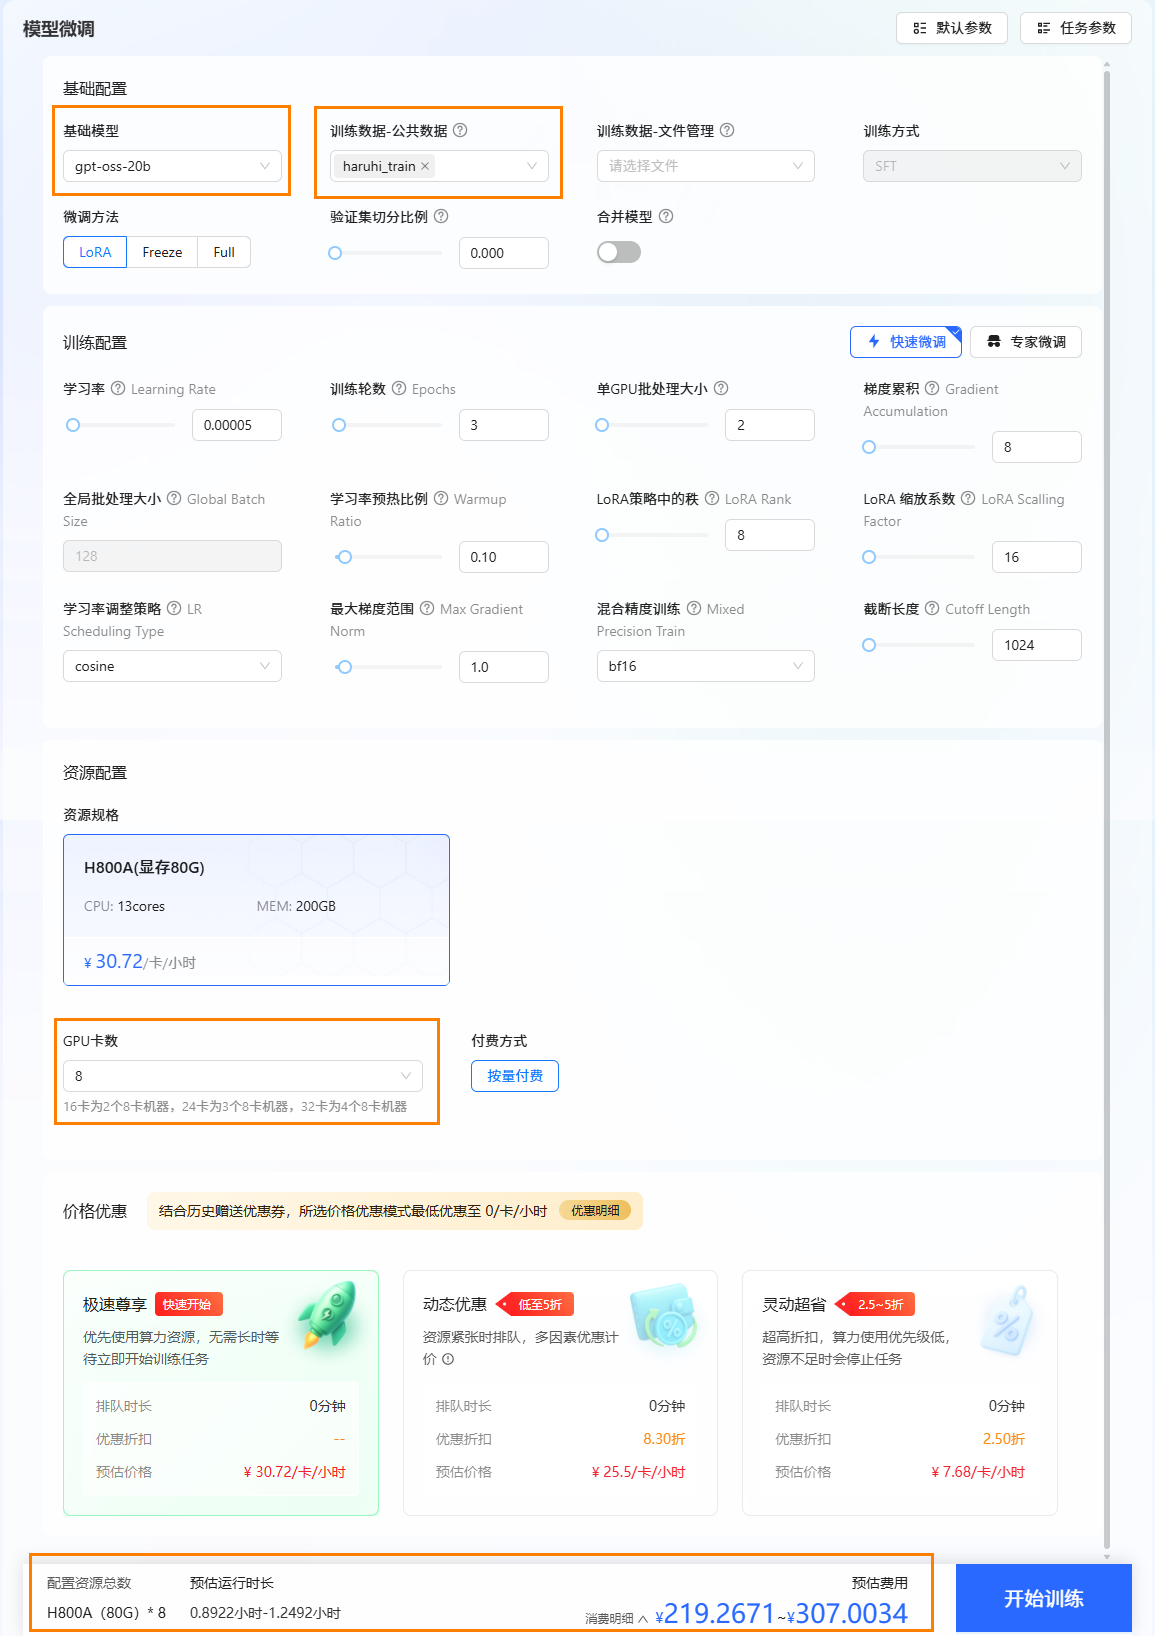Click Cutoff Length input 1024
Screen dimensions: 1155x1637
(1037, 645)
